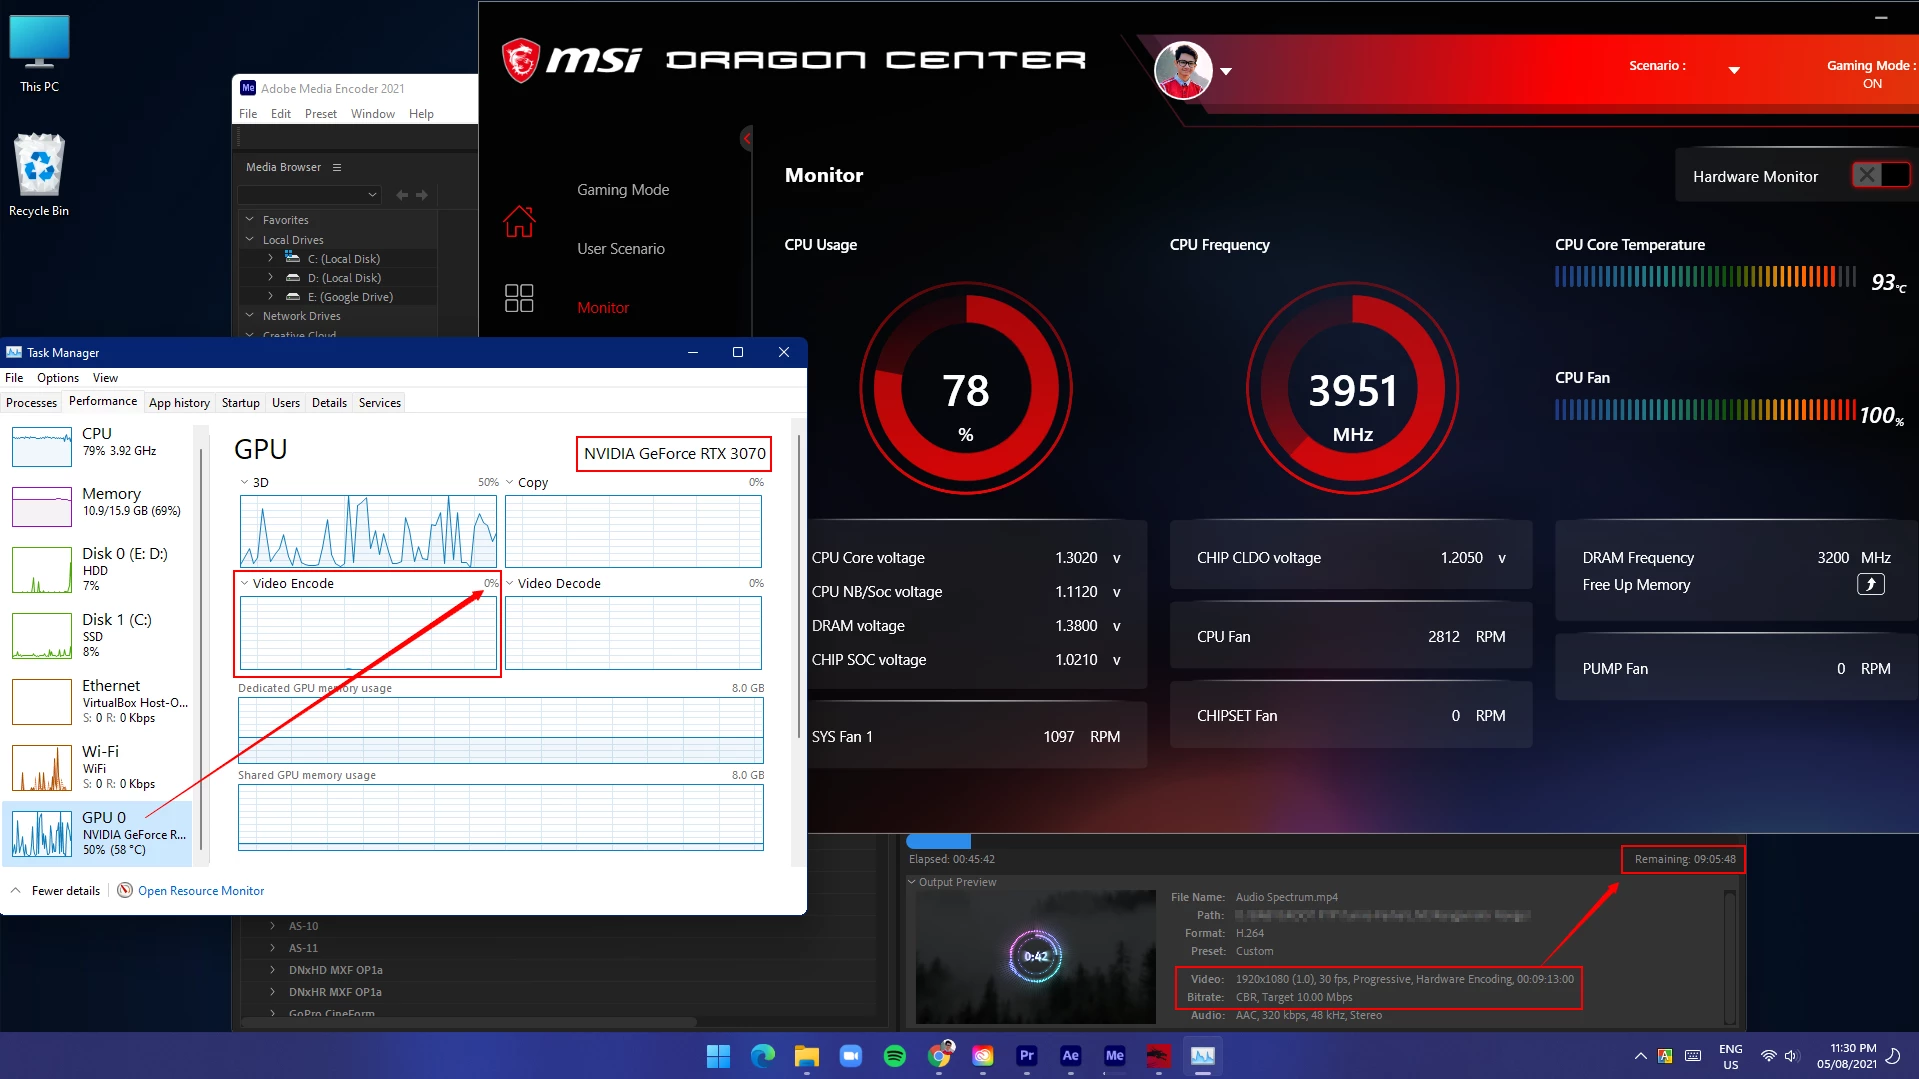
Task: Click Dragon Center home icon
Action: point(519,221)
